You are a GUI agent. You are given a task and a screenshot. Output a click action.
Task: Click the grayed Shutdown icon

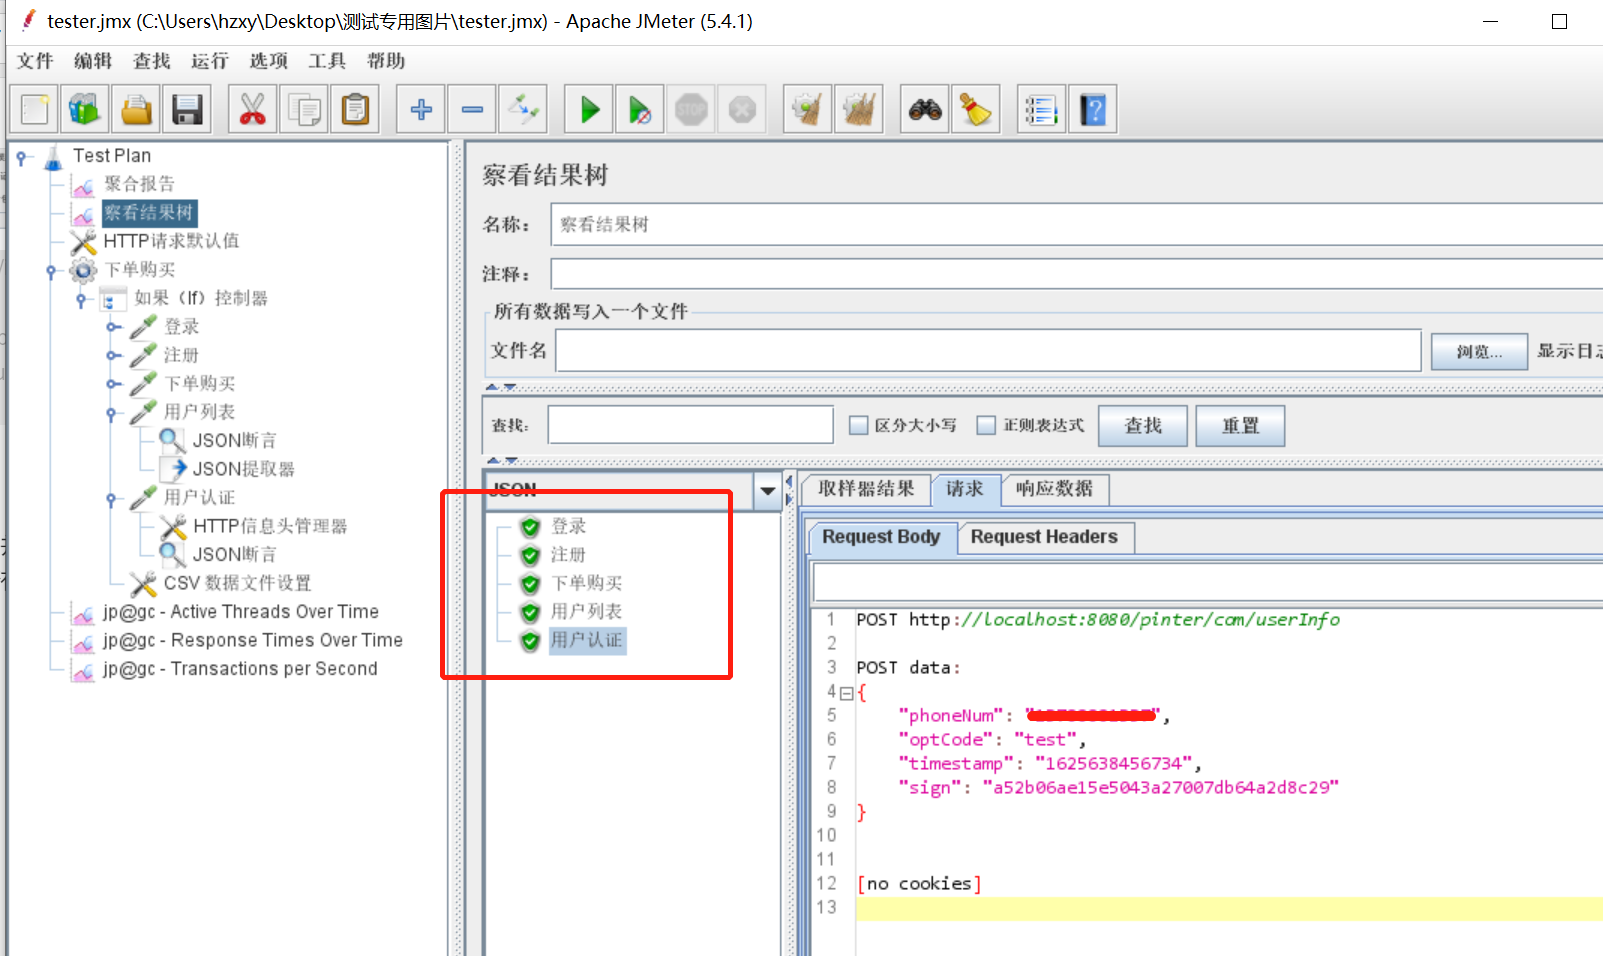[x=742, y=109]
